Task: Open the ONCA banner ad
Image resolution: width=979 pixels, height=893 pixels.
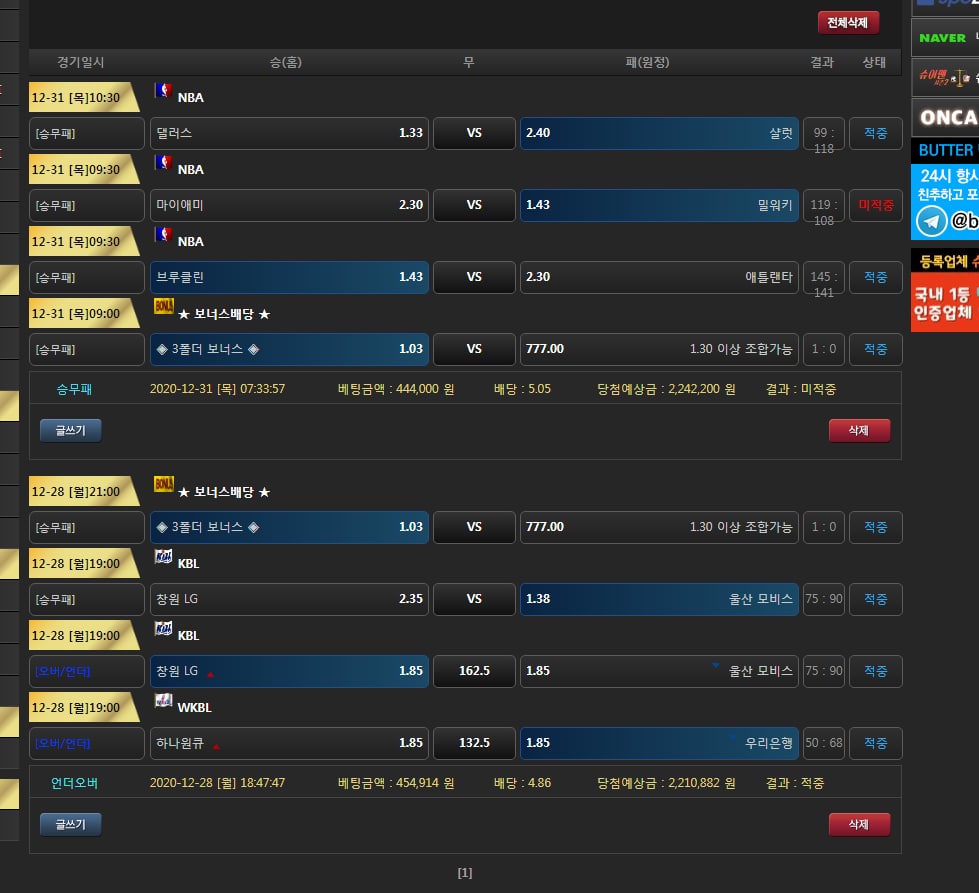Action: [946, 117]
